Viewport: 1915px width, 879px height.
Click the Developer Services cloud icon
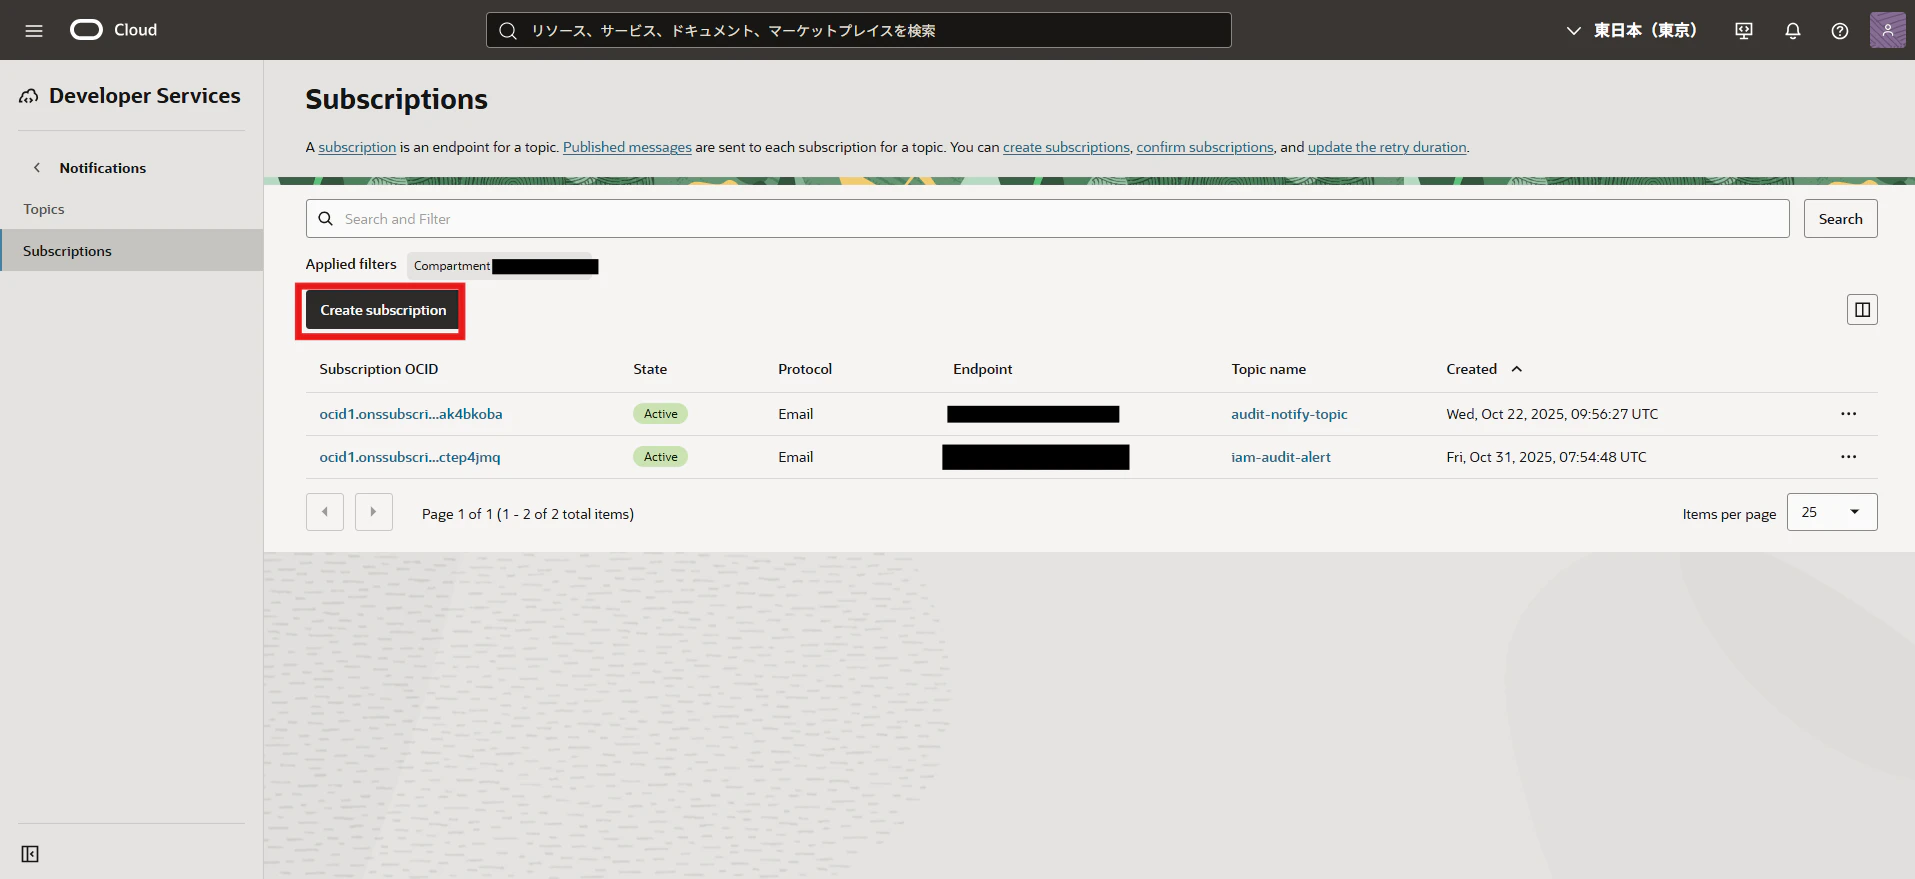click(29, 96)
